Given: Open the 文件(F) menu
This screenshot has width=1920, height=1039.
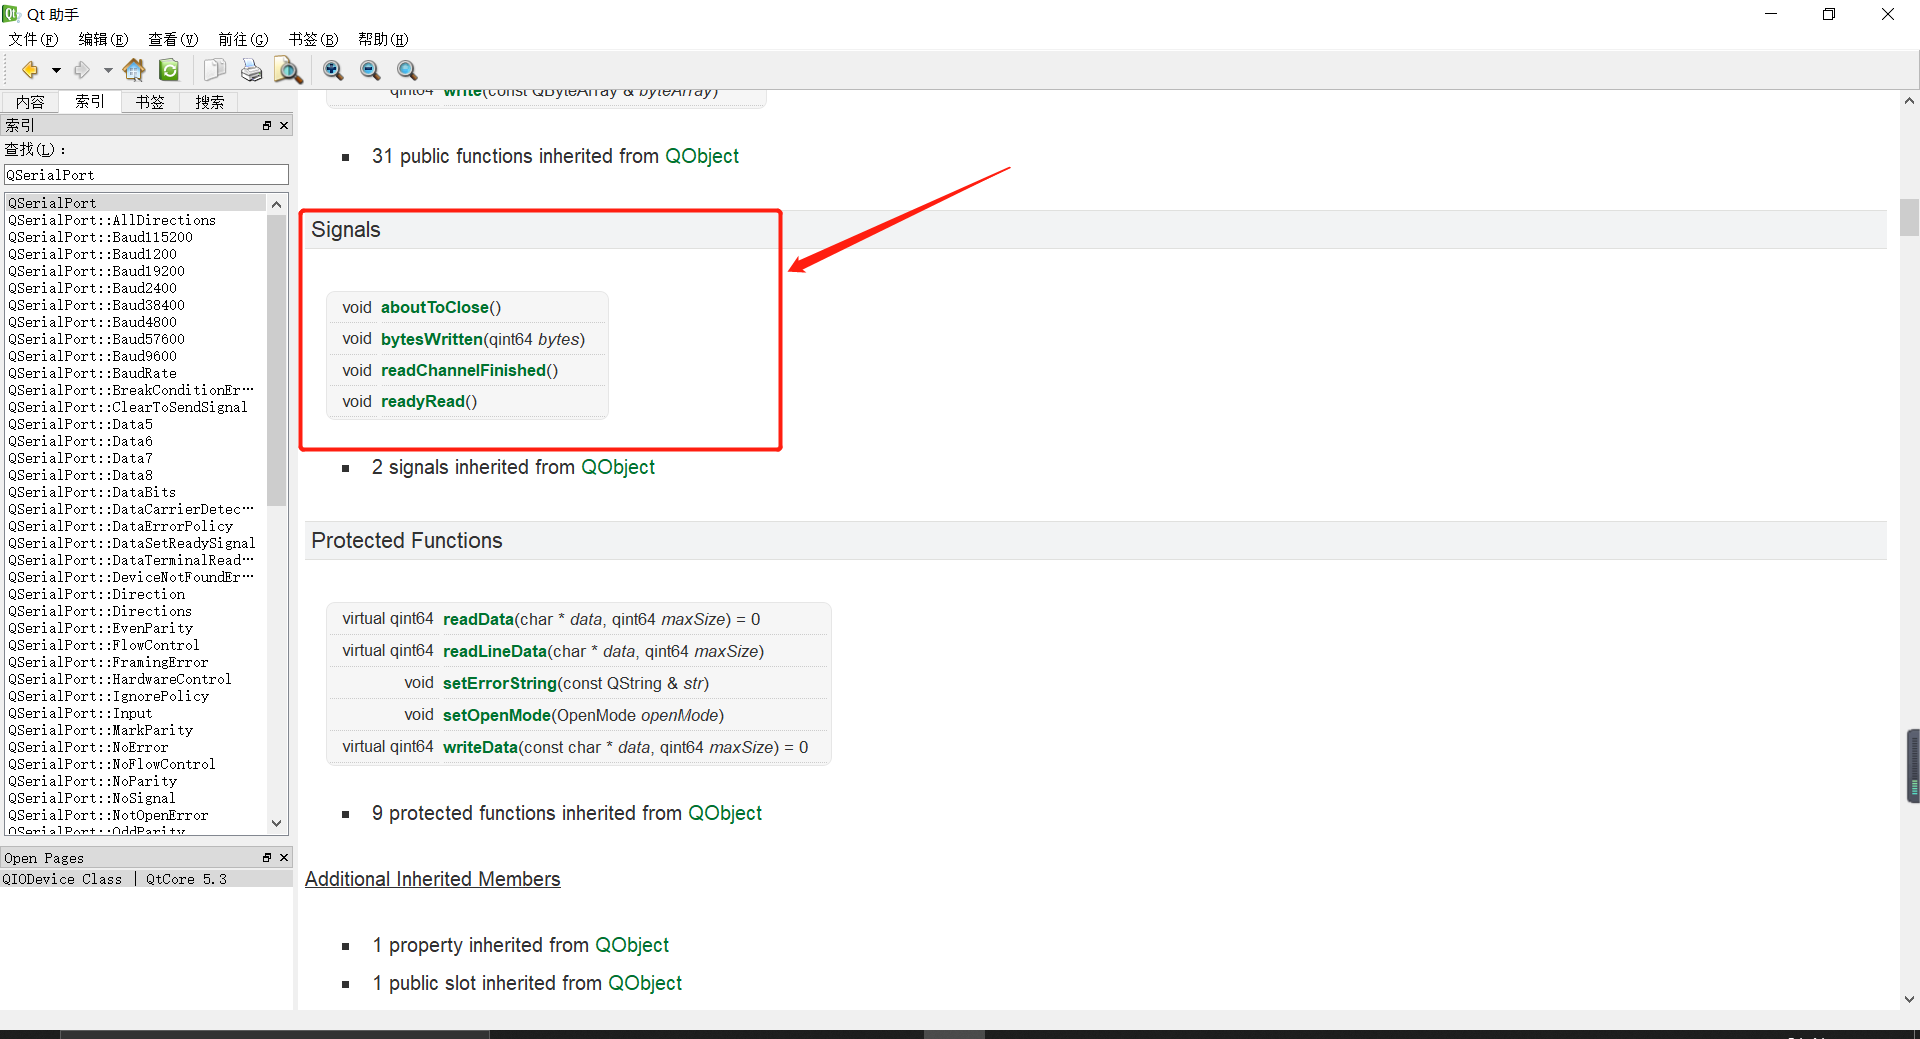Looking at the screenshot, I should [34, 39].
